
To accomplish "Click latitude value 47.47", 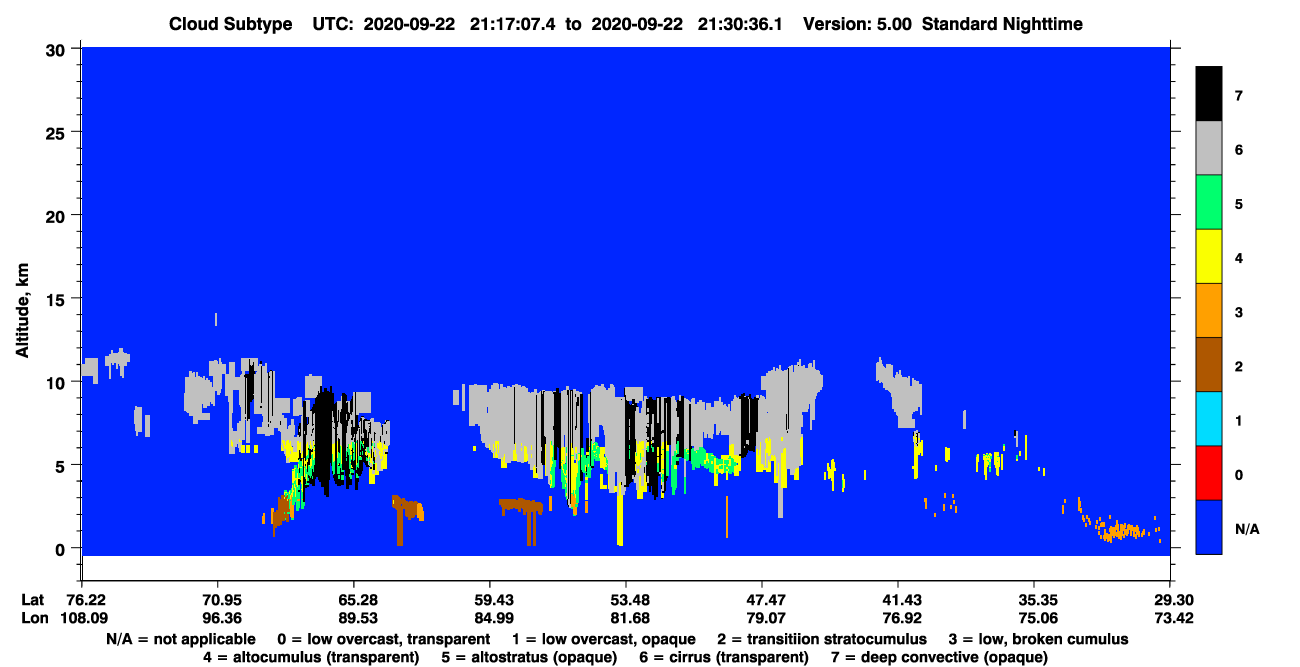I will [761, 600].
